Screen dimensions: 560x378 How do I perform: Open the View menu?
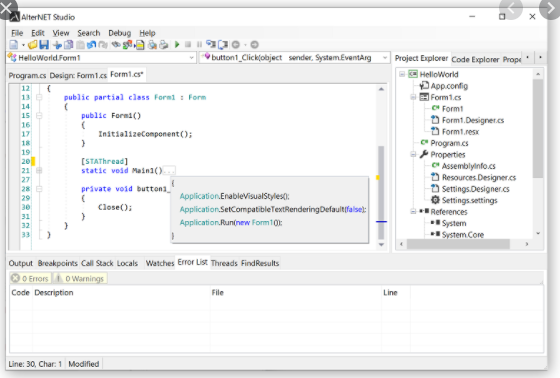[x=61, y=33]
